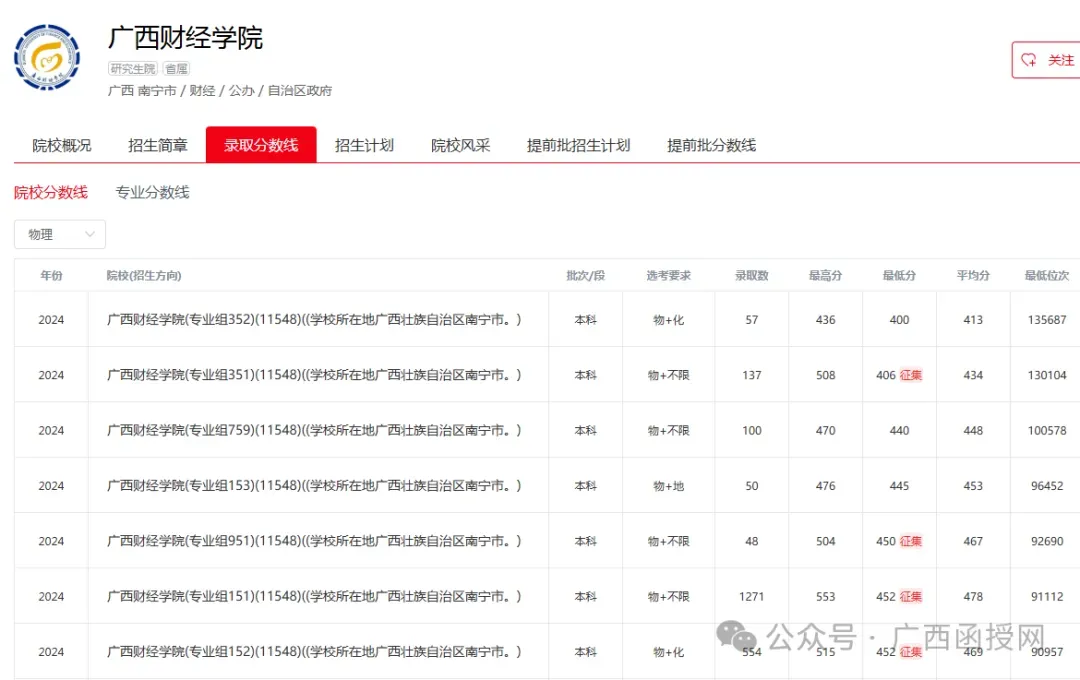Click the 录取数 column header

point(751,276)
